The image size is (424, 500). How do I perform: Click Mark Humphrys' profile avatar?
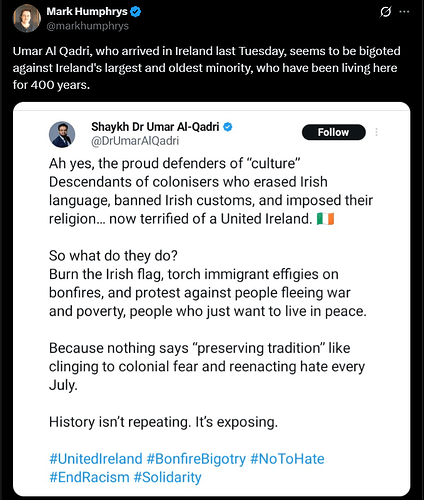coord(27,18)
